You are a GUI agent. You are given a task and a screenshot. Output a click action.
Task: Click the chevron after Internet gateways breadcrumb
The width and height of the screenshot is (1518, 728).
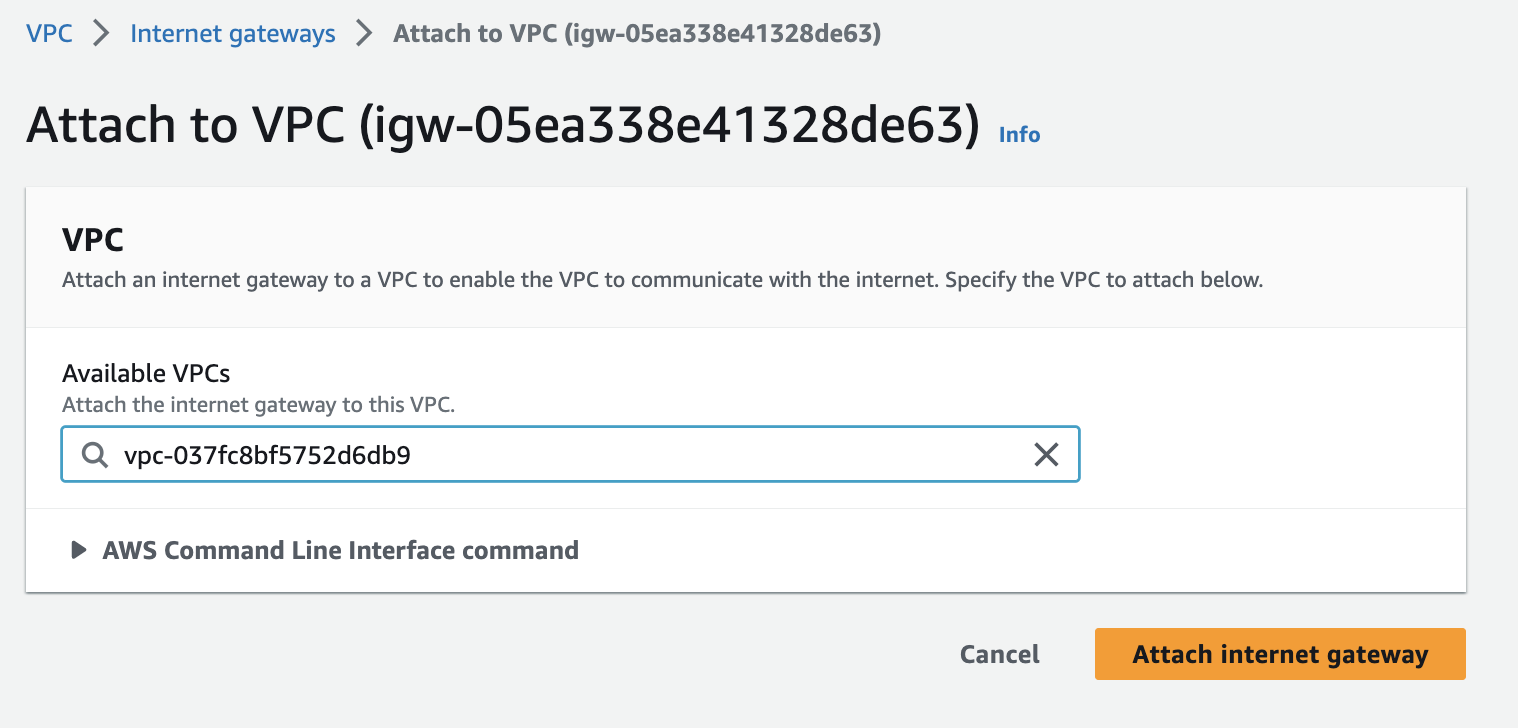coord(365,33)
